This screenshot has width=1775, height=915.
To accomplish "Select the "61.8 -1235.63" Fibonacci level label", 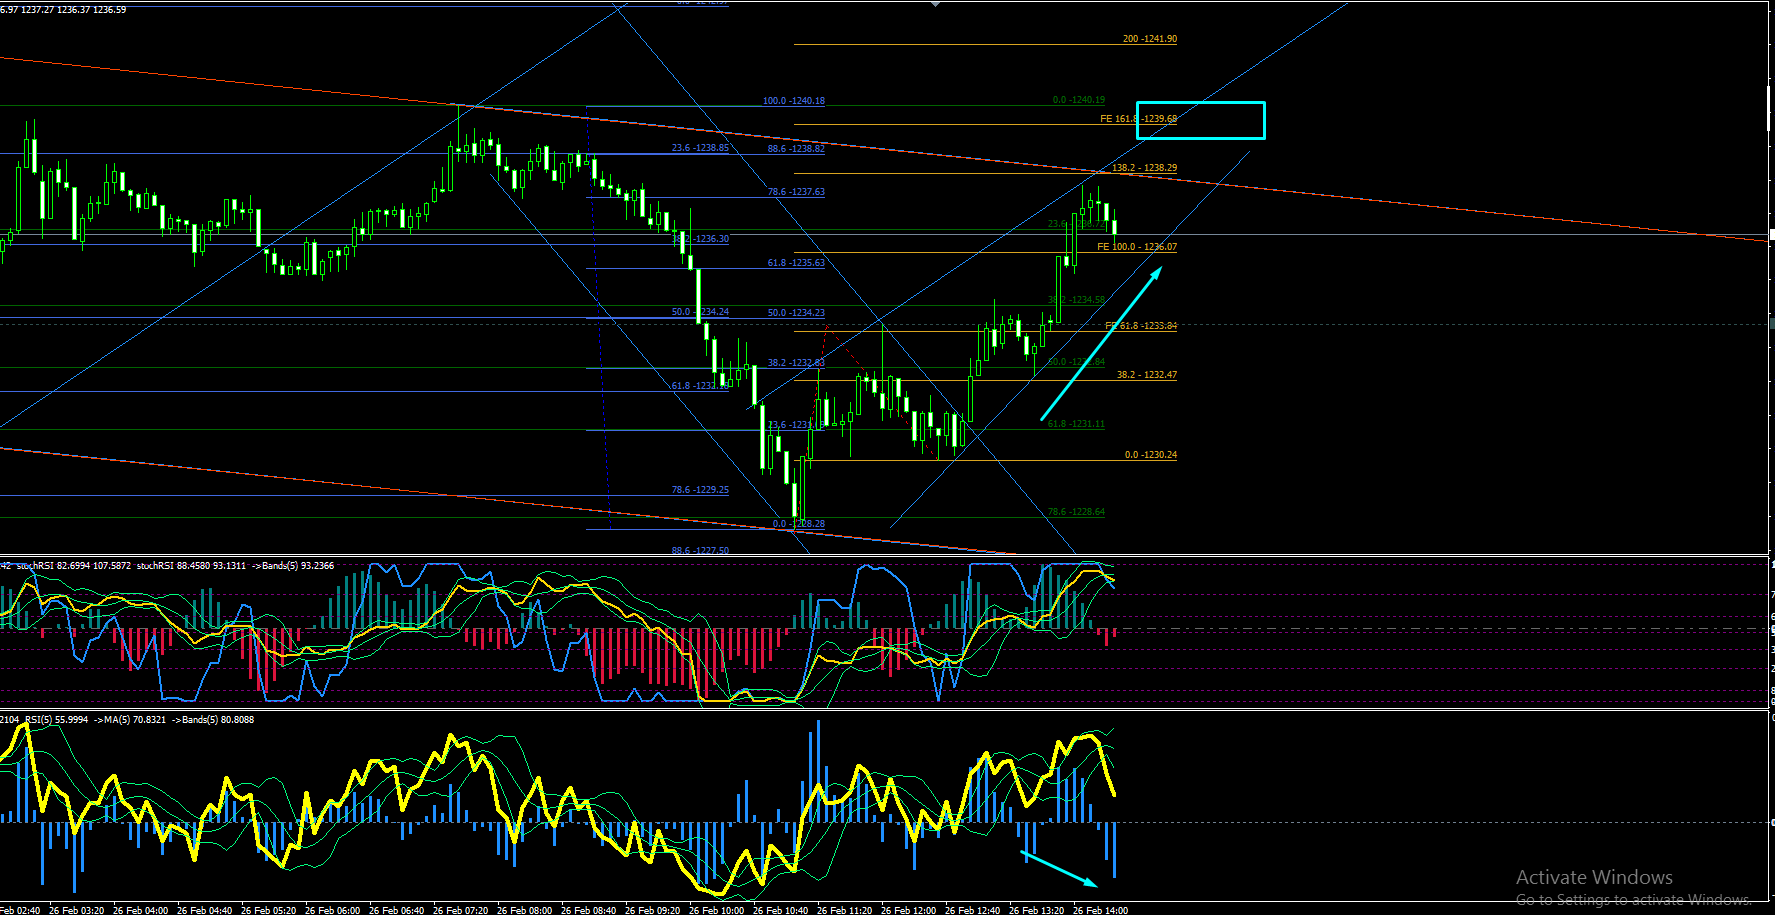I will click(796, 263).
